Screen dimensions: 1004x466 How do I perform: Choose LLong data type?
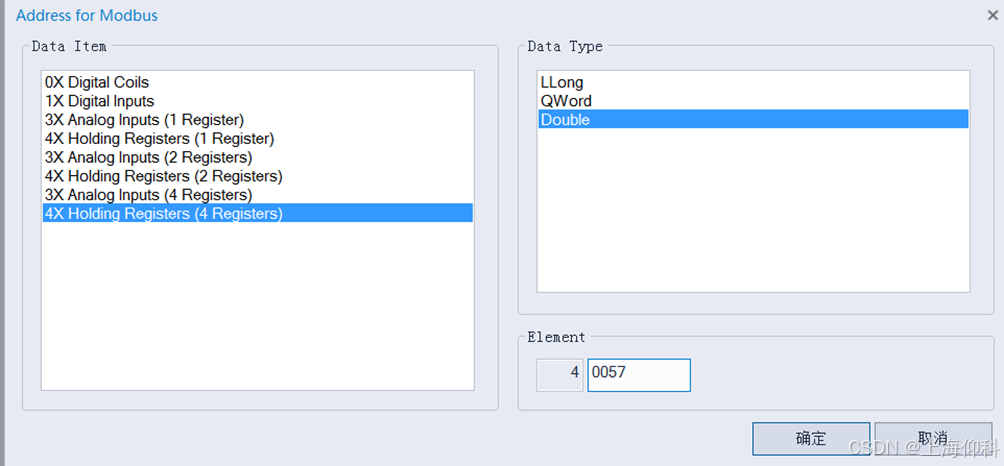[753, 83]
